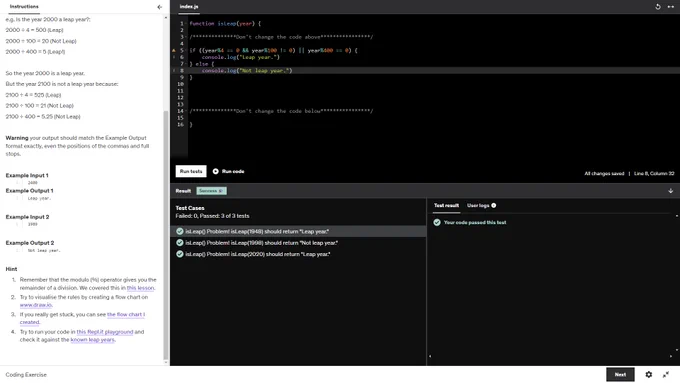Click Example Input 1 heading

click(x=27, y=176)
